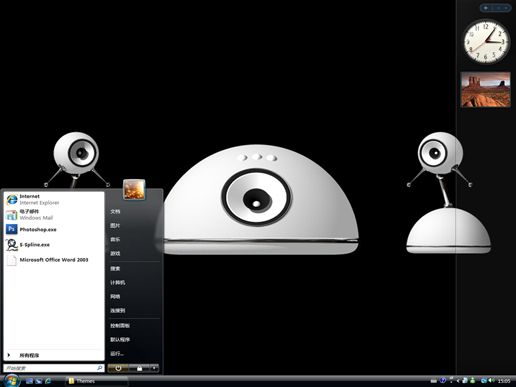
Task: Lock the computer with the padlock button
Action: coord(139,368)
